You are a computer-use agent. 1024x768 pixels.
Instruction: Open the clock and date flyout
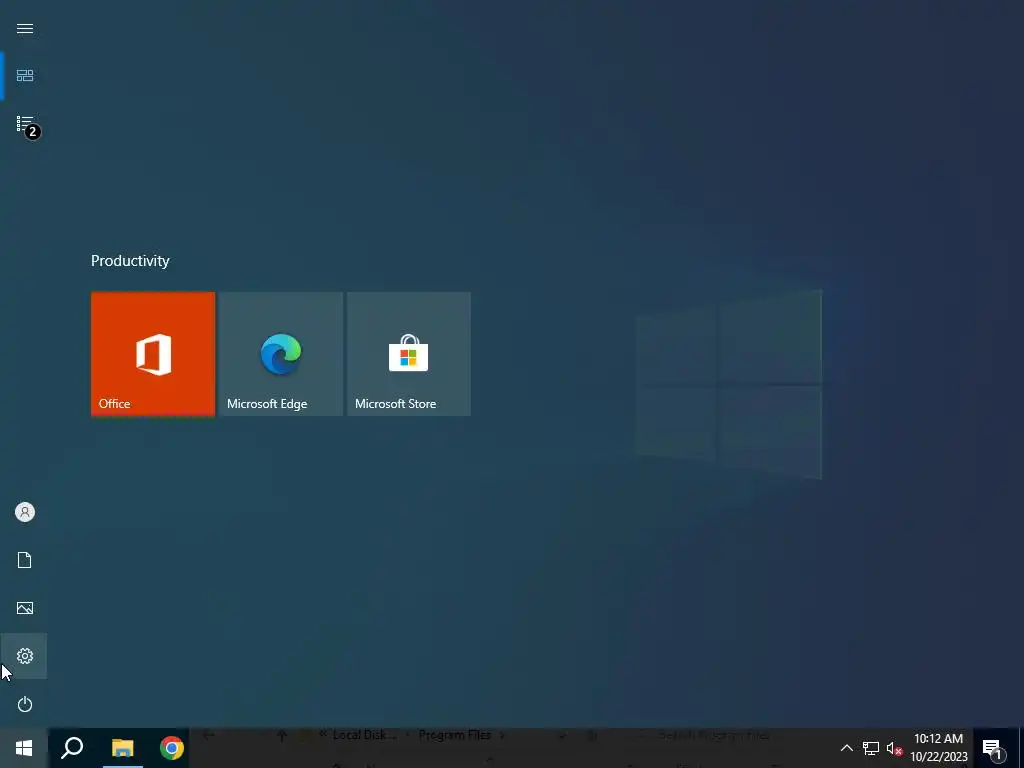pos(938,748)
